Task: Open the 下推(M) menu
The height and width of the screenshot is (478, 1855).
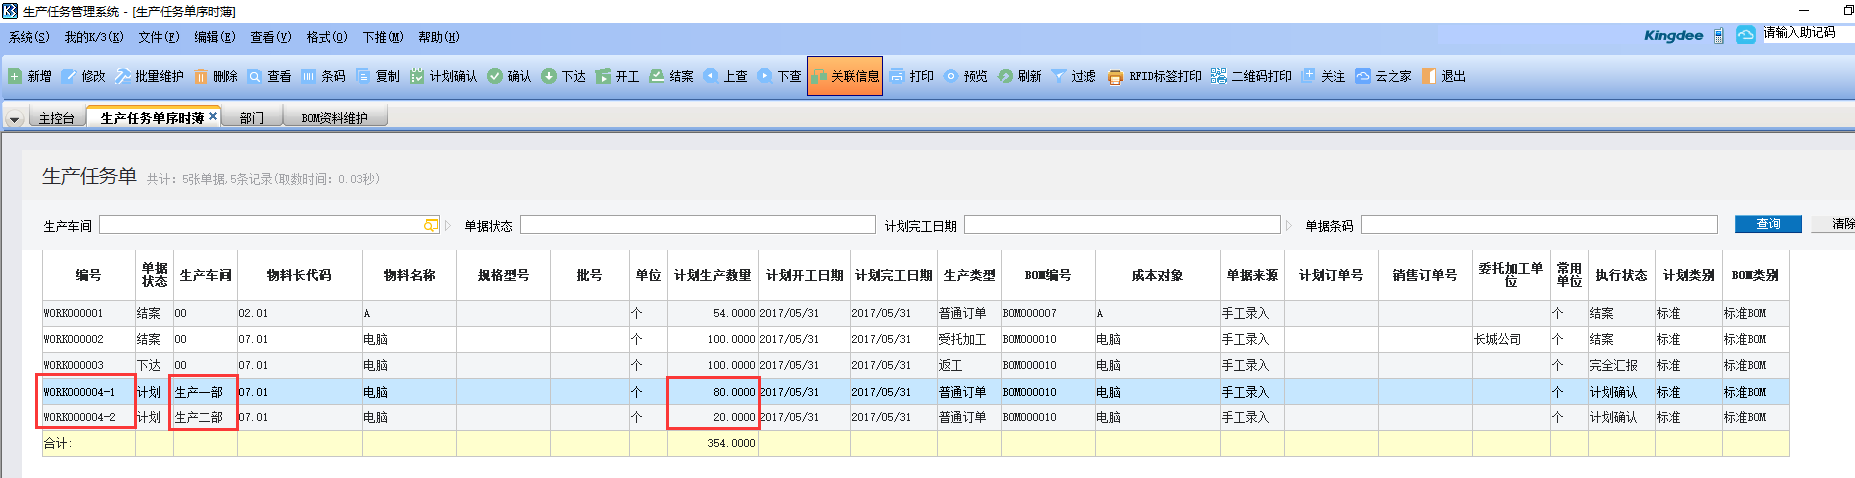Action: pyautogui.click(x=382, y=37)
